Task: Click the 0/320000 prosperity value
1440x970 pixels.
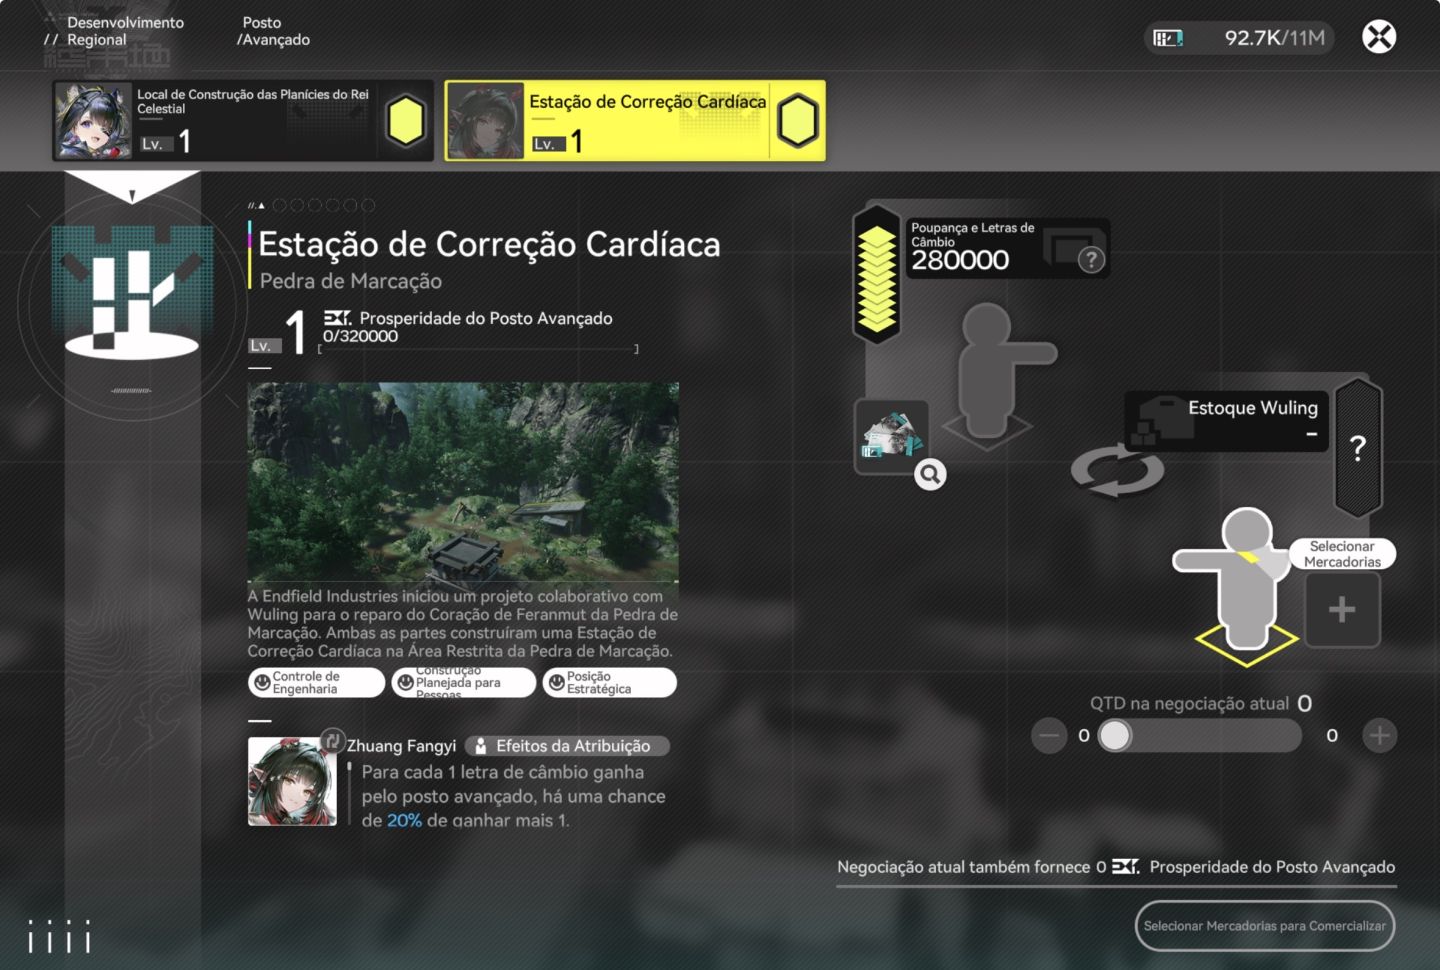Action: [x=360, y=336]
